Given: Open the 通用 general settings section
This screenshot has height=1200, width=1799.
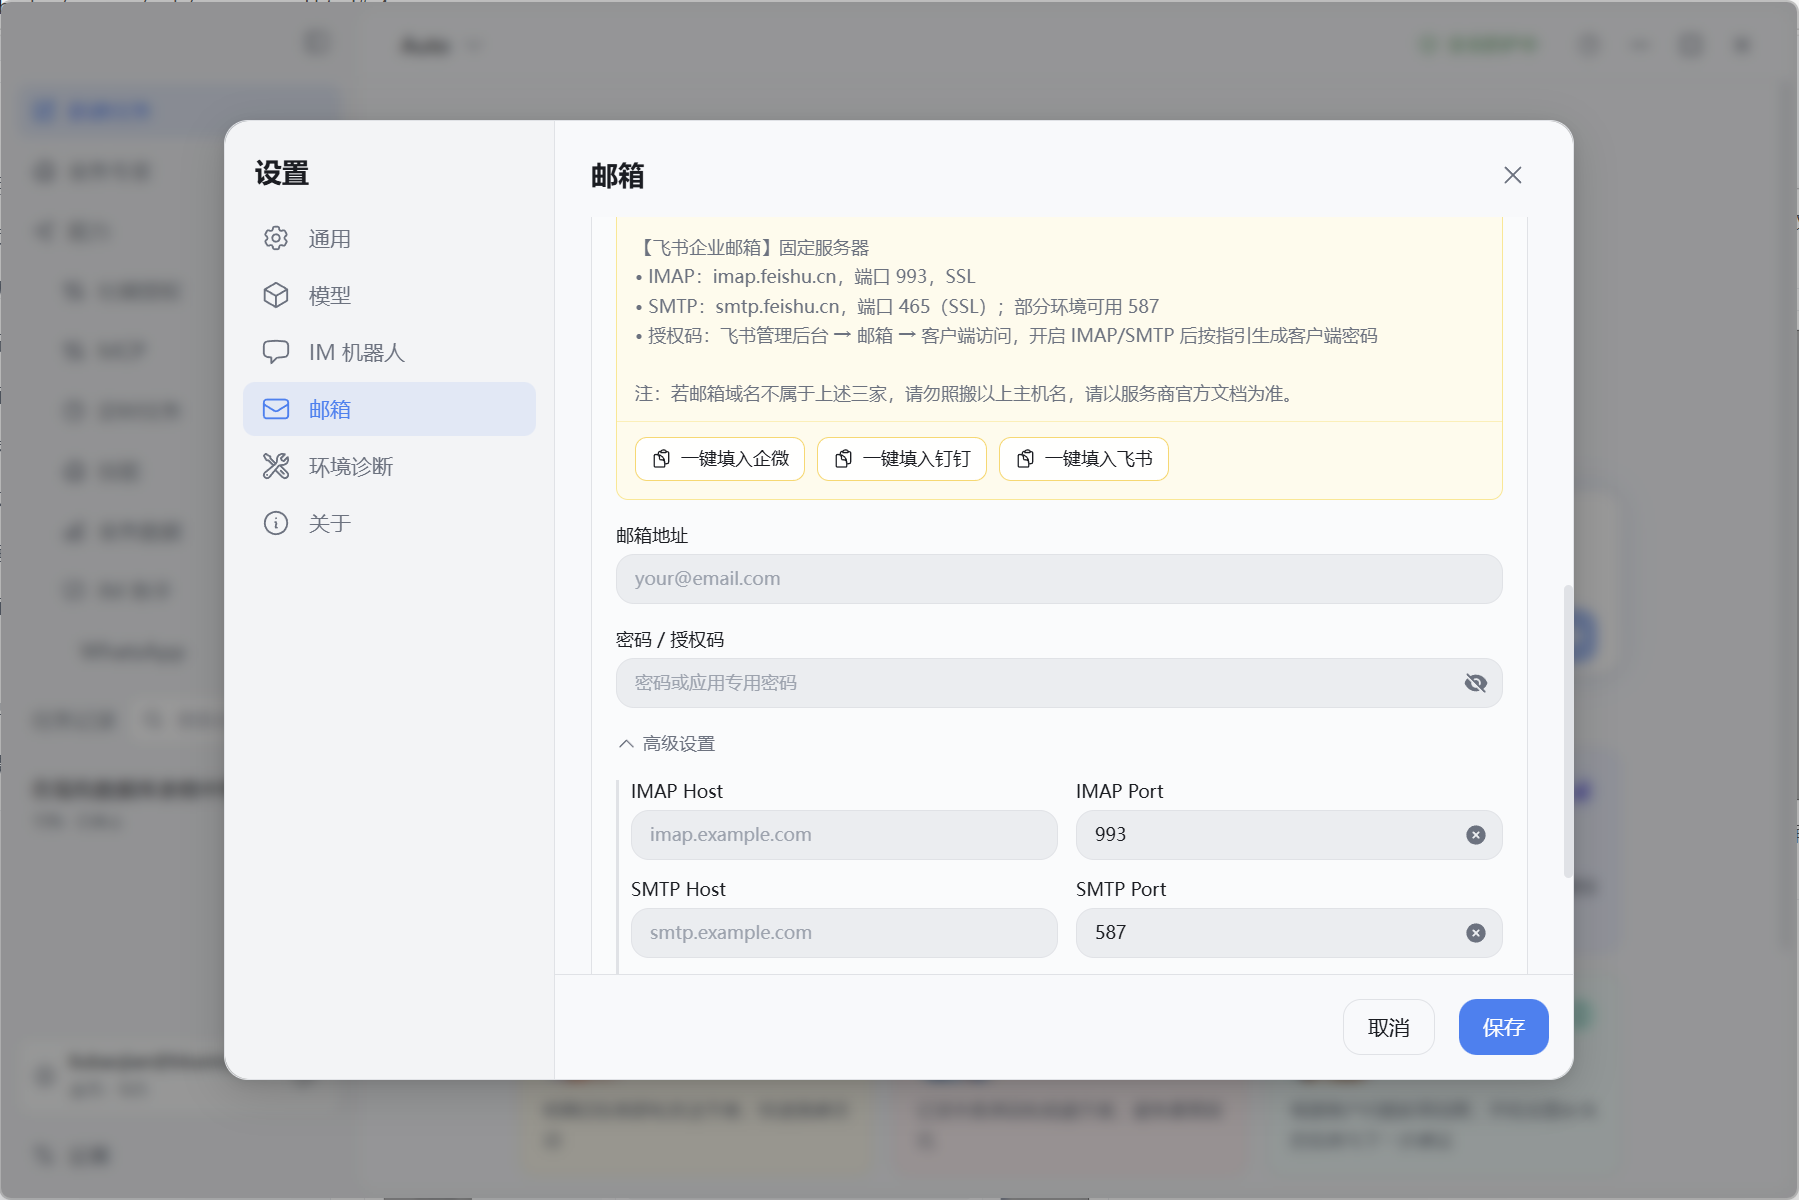Looking at the screenshot, I should (389, 238).
